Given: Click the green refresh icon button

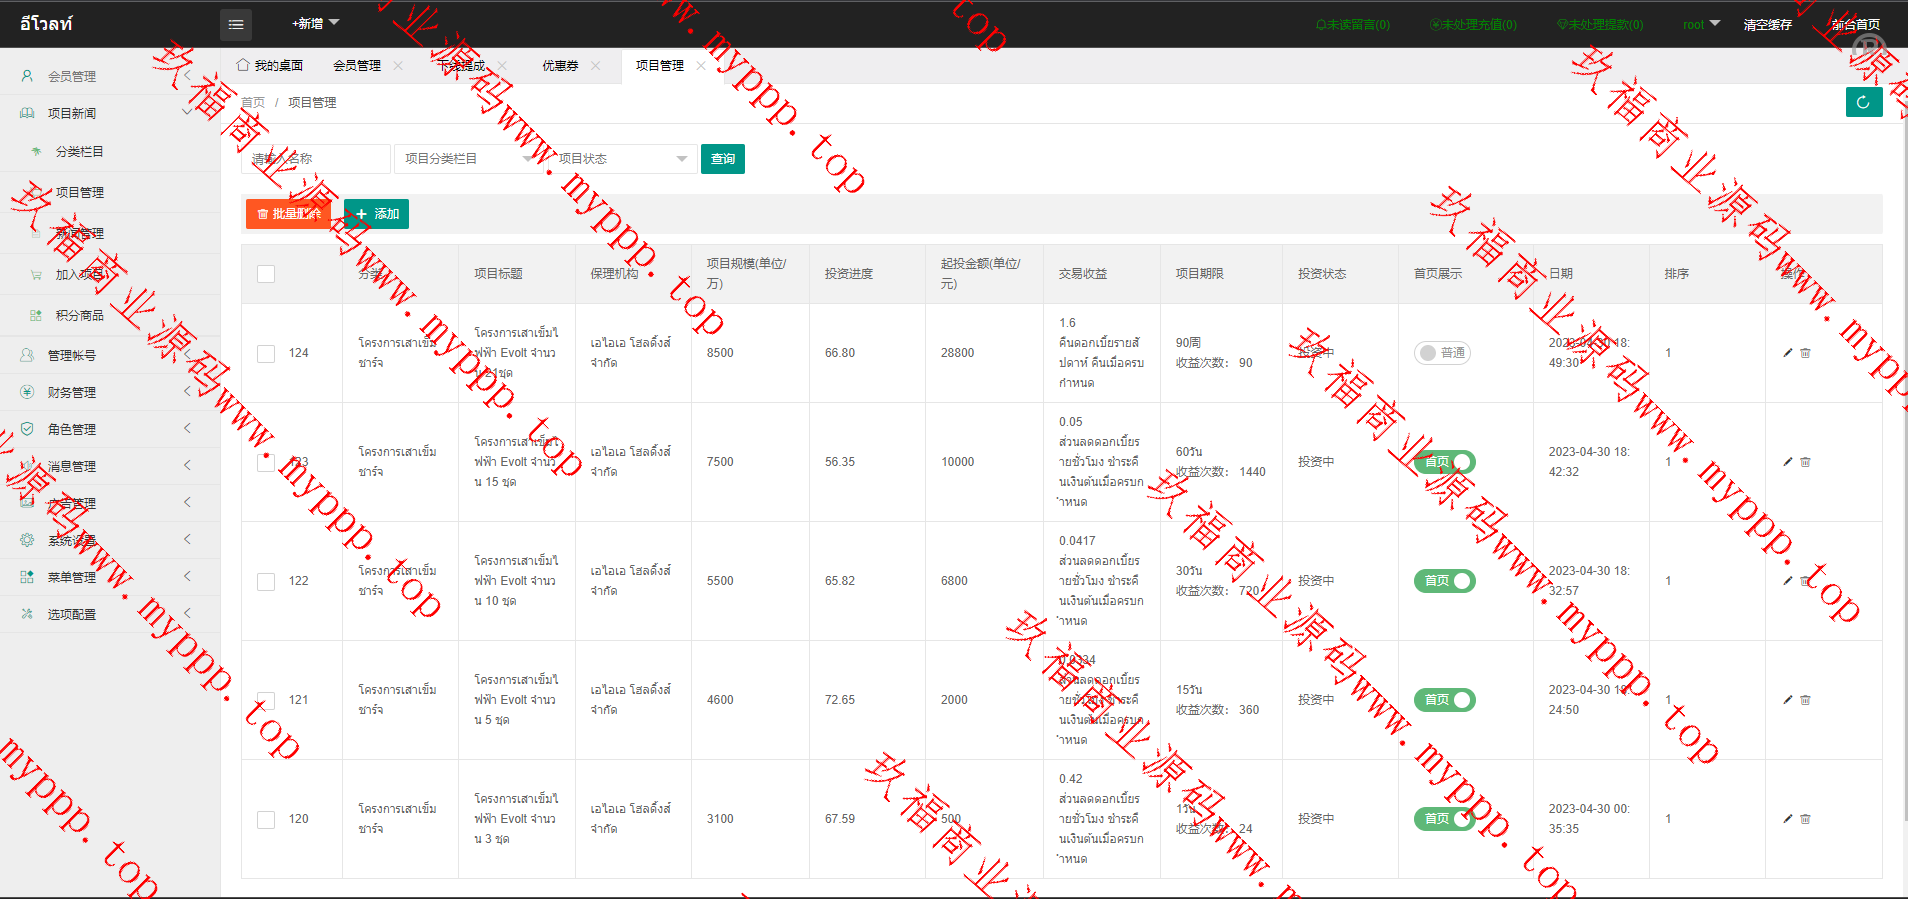Looking at the screenshot, I should tap(1863, 102).
